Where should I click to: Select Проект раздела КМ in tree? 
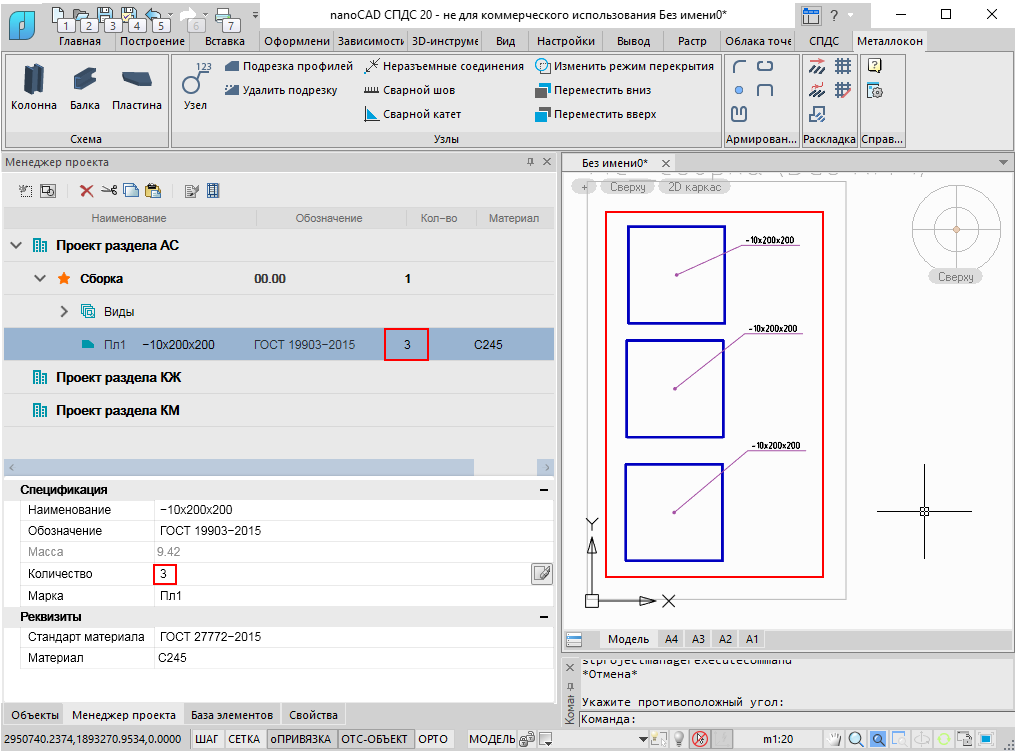click(x=117, y=411)
